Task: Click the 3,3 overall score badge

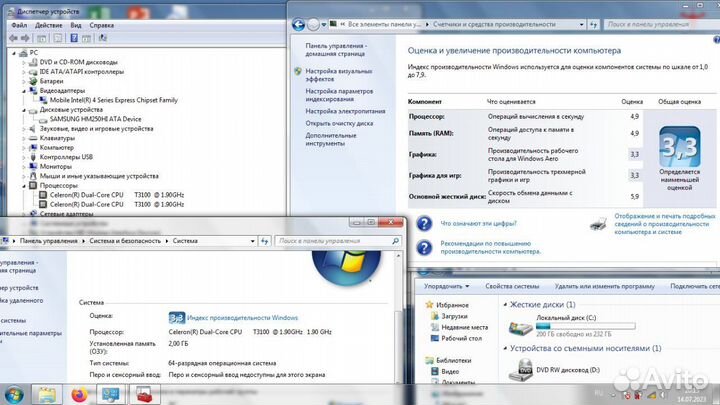Action: click(680, 147)
